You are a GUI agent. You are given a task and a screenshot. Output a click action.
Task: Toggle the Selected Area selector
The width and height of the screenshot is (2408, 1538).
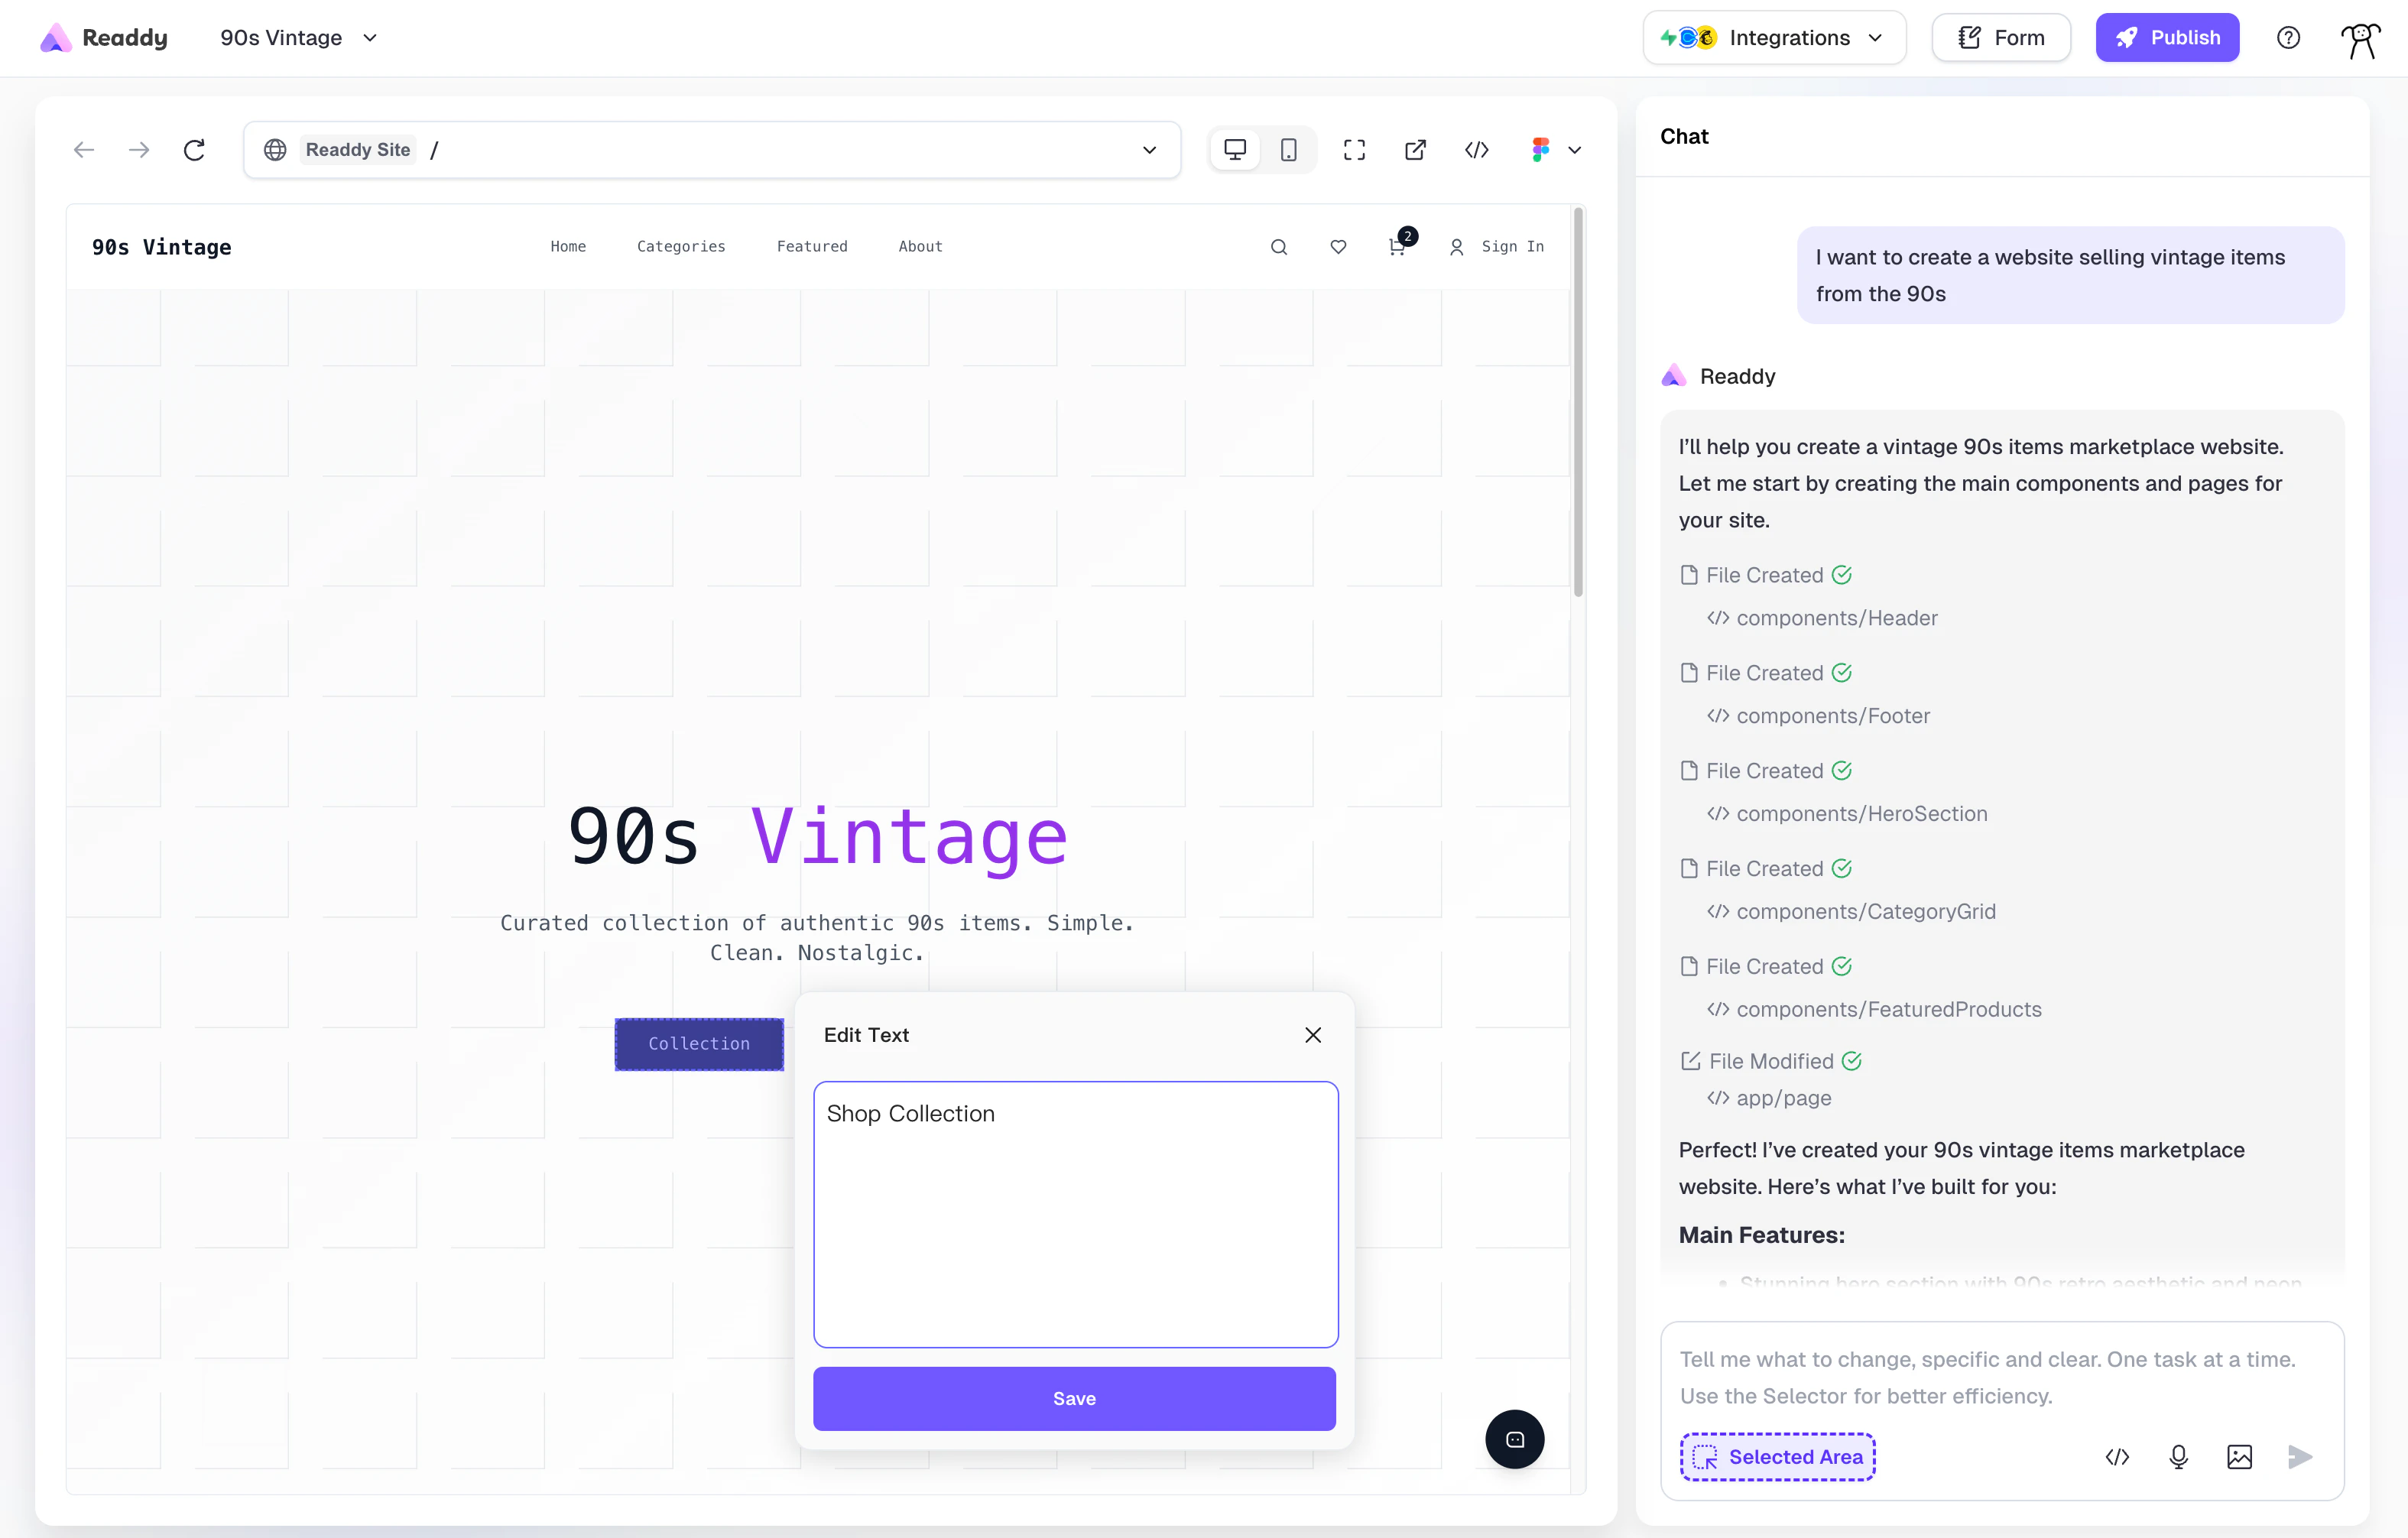(x=1777, y=1456)
